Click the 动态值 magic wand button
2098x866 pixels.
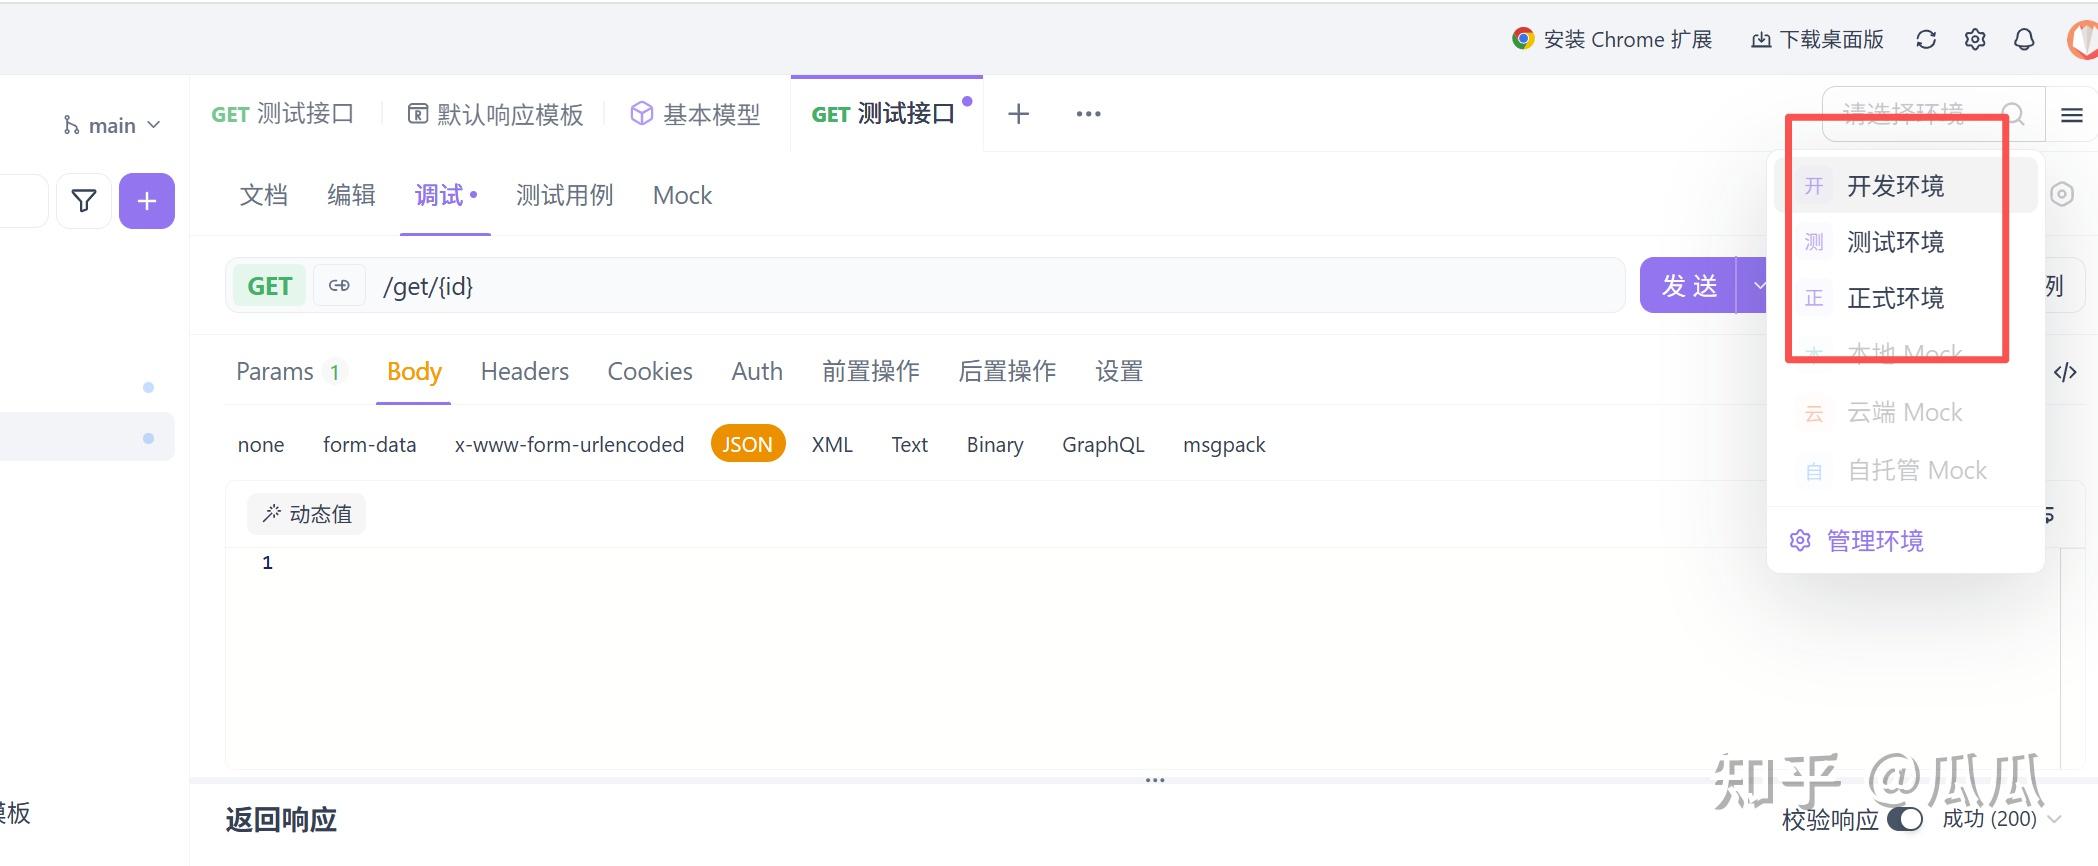click(x=306, y=514)
